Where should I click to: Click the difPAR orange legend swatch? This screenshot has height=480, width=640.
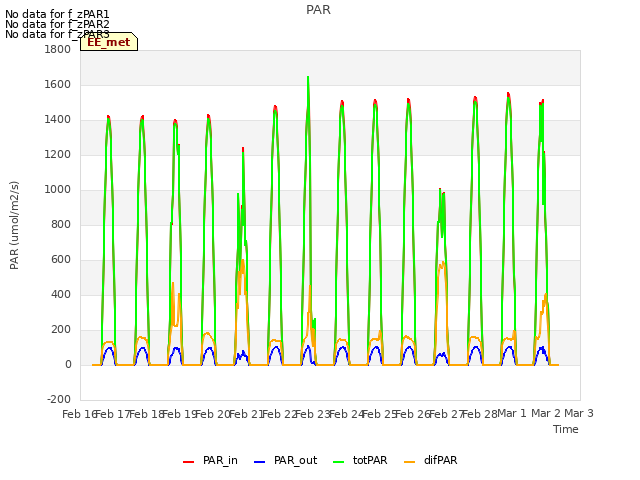pyautogui.click(x=409, y=462)
